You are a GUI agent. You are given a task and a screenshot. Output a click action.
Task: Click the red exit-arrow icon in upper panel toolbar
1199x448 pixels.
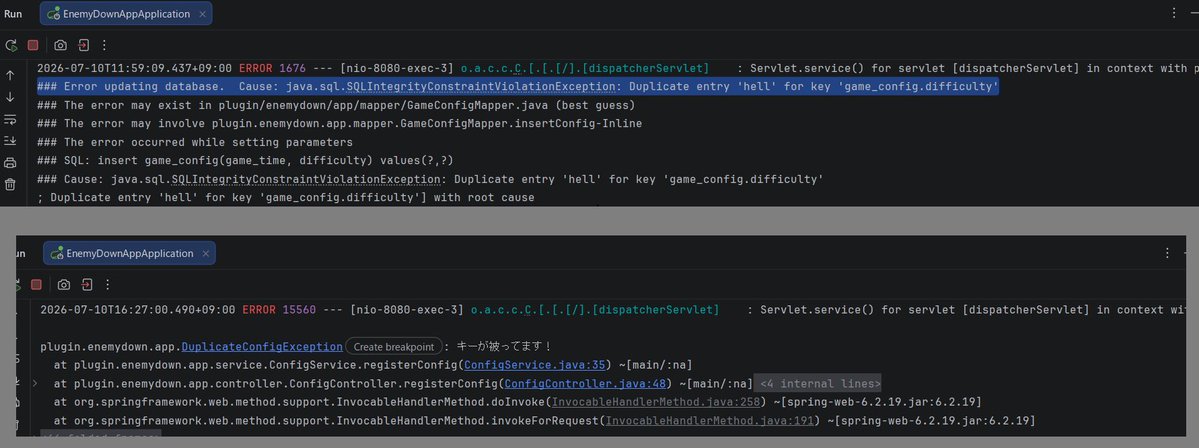(83, 45)
